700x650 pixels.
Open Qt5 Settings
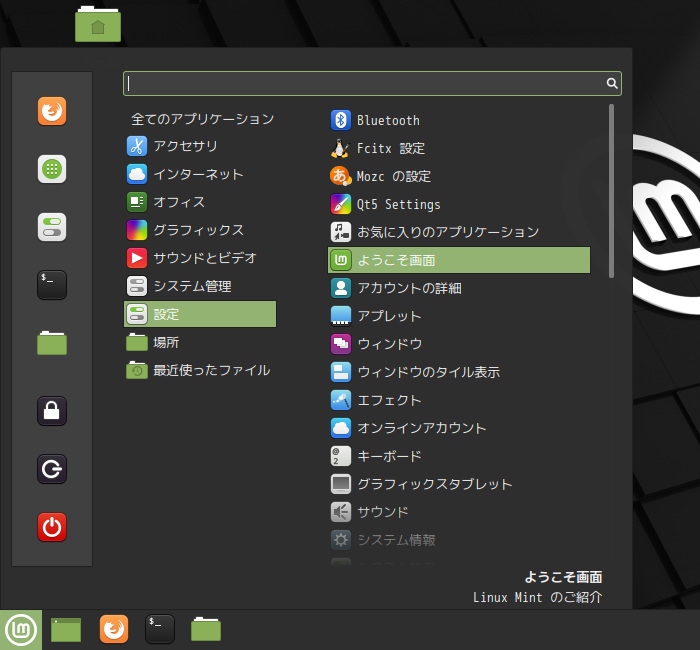coord(459,204)
